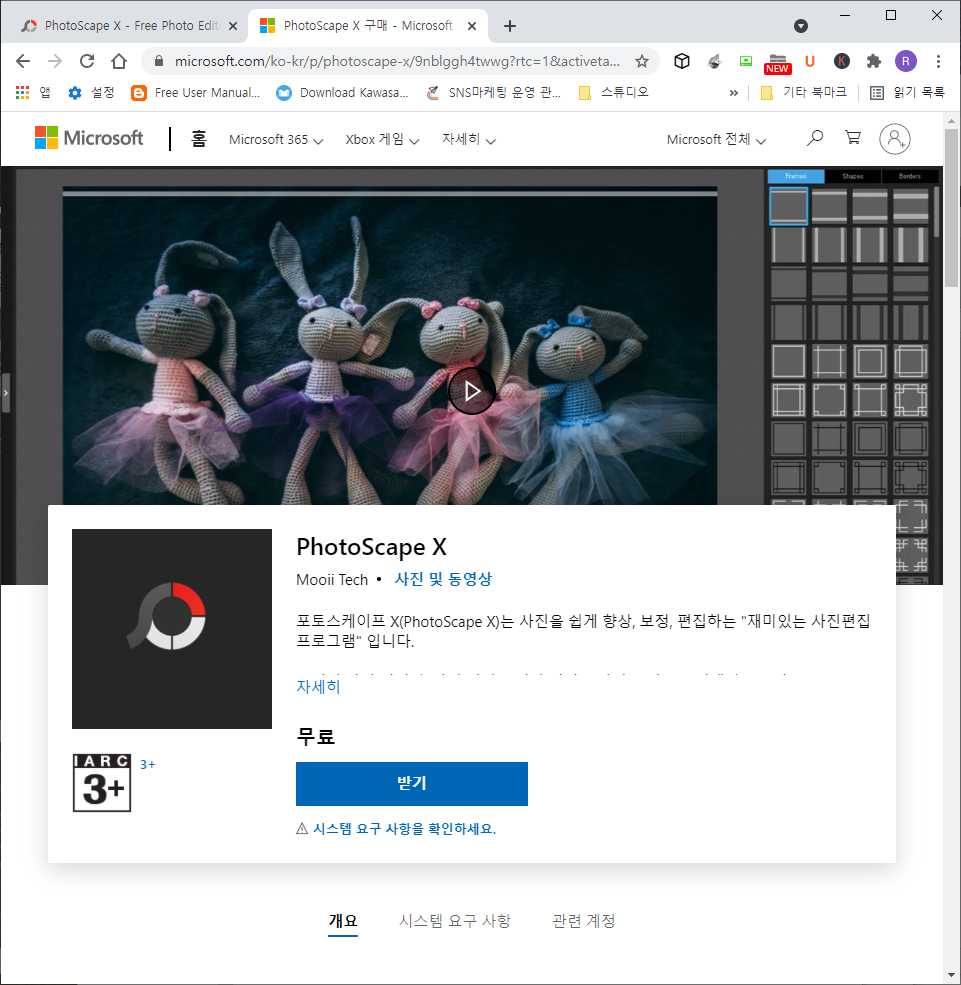Open the 읽기 목록 reading list
Viewport: 961px width, 985px height.
pos(907,93)
